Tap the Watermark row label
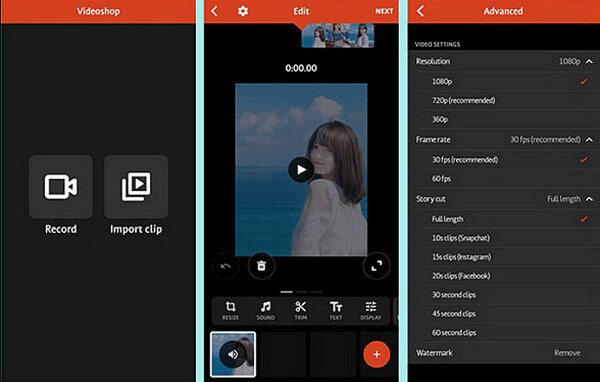 [434, 353]
